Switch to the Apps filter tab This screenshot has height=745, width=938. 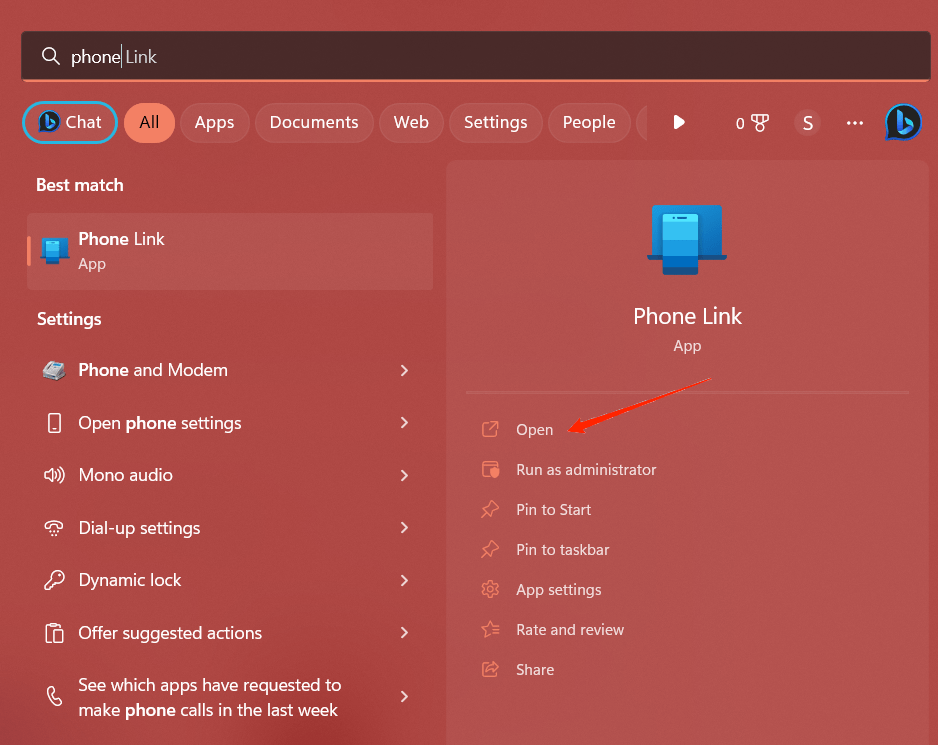[214, 123]
